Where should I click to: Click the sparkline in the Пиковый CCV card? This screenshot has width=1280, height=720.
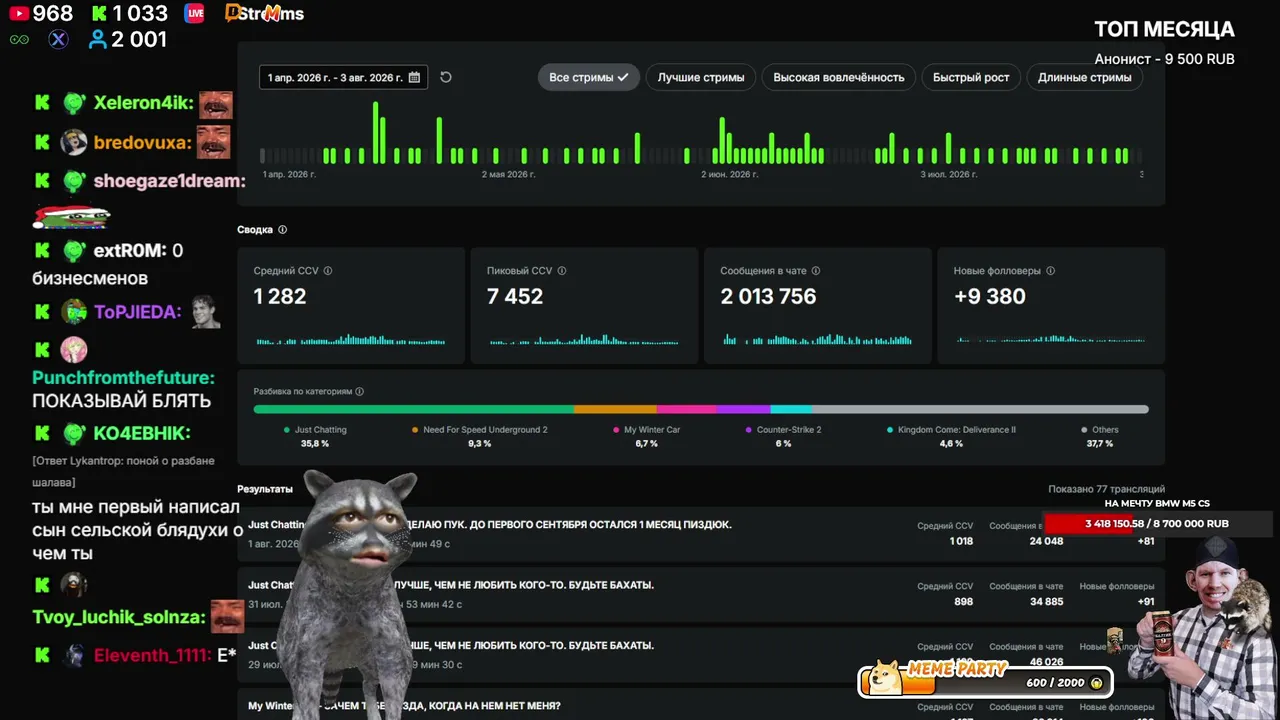(x=584, y=340)
